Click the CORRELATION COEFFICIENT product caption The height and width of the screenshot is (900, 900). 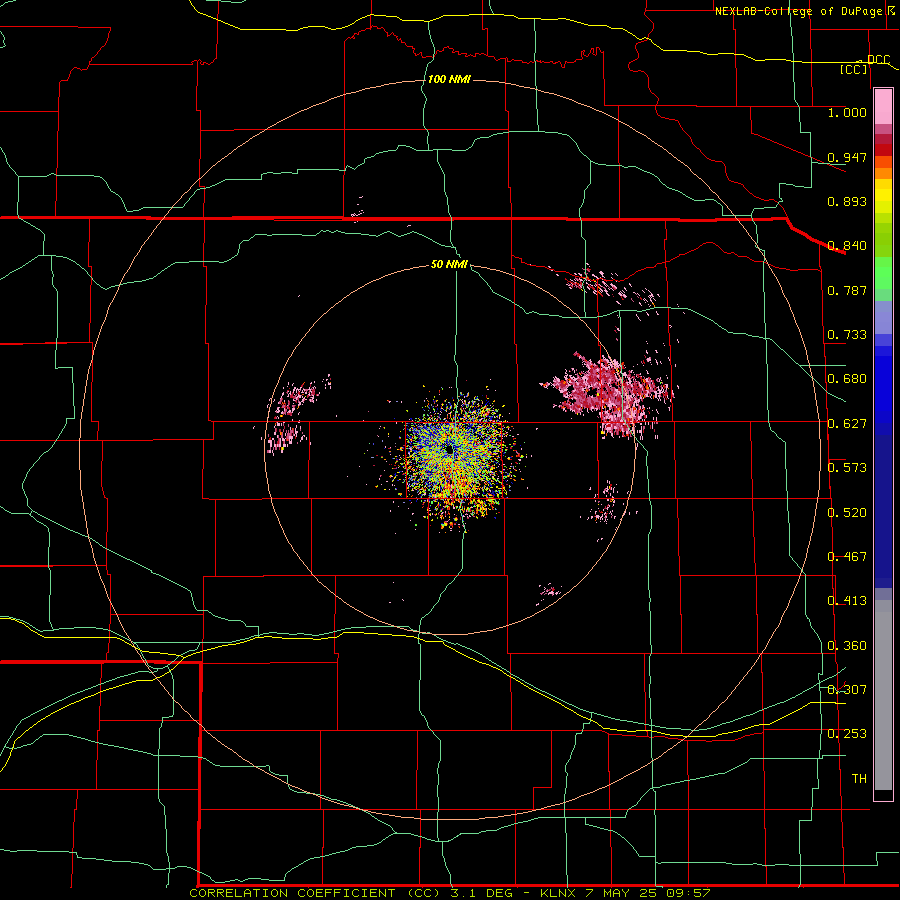point(317,893)
